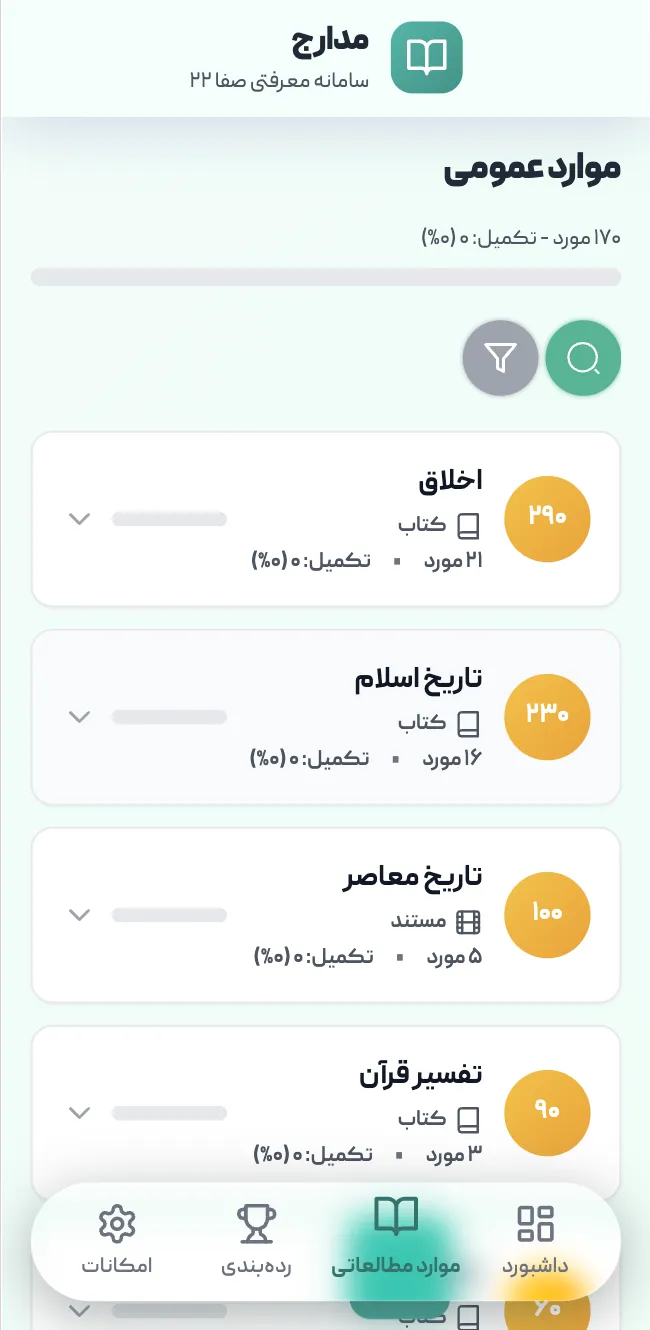Expand the اخلاق card chevron

(80, 519)
